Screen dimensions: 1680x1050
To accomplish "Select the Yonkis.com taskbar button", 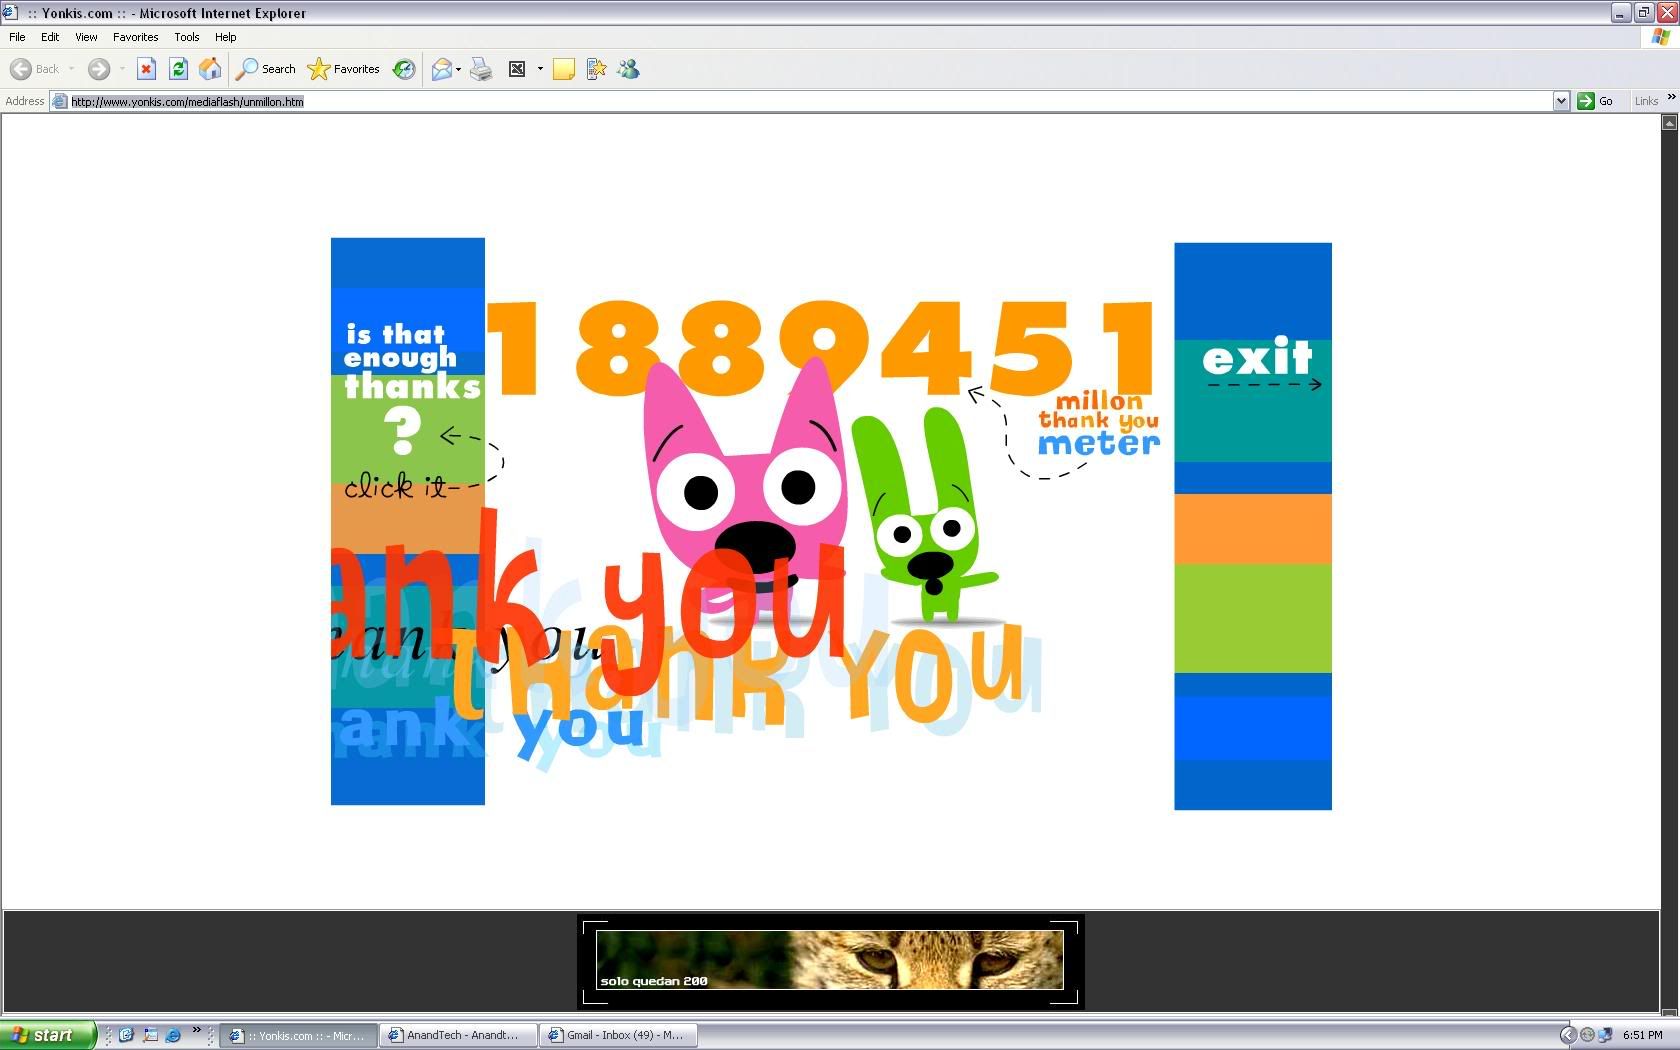I will pyautogui.click(x=299, y=1035).
